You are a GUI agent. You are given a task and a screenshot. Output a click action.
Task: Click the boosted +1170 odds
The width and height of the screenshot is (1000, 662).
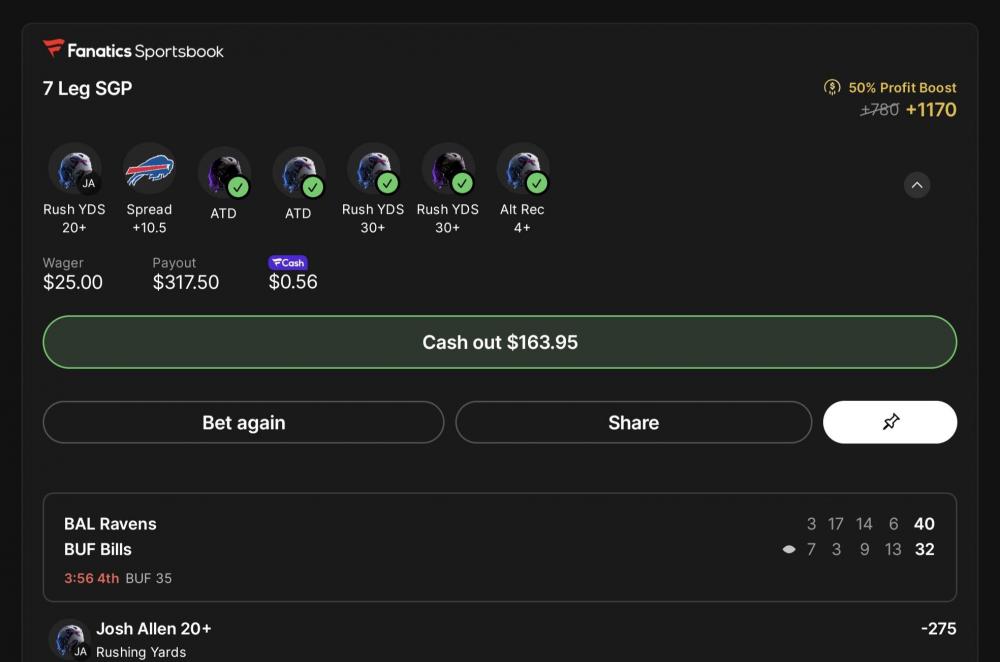(930, 110)
